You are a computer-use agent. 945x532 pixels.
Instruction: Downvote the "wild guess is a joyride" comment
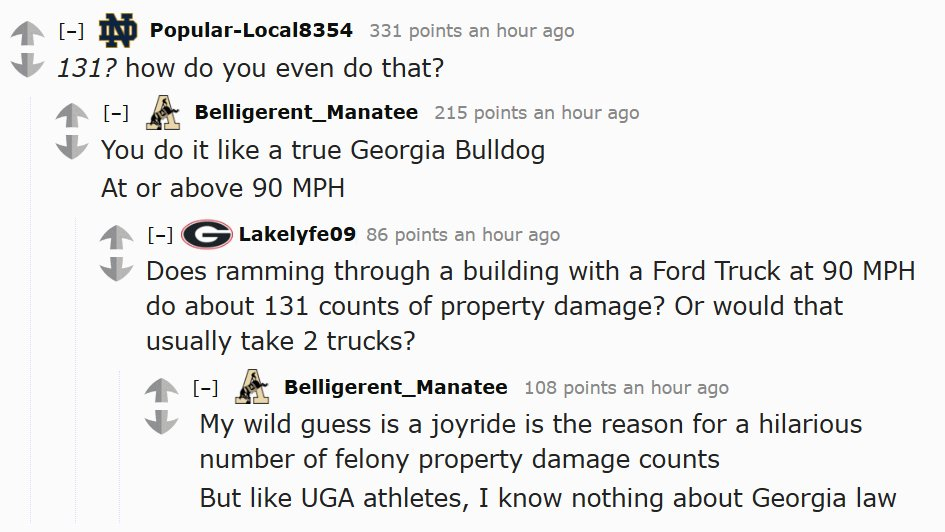point(161,421)
